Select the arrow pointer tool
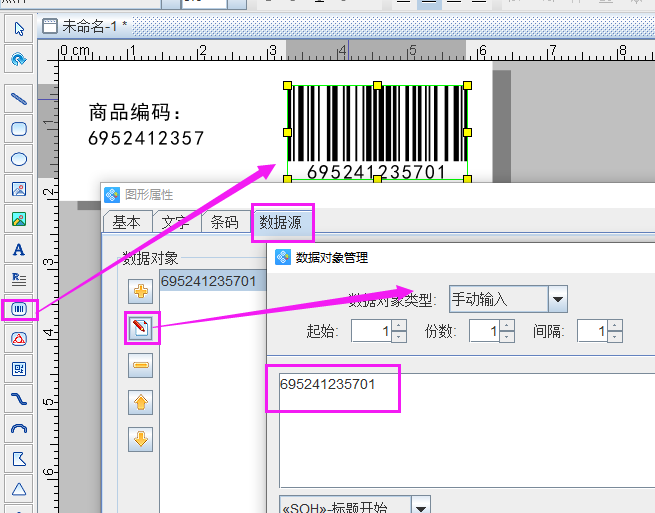655x513 pixels. 19,28
